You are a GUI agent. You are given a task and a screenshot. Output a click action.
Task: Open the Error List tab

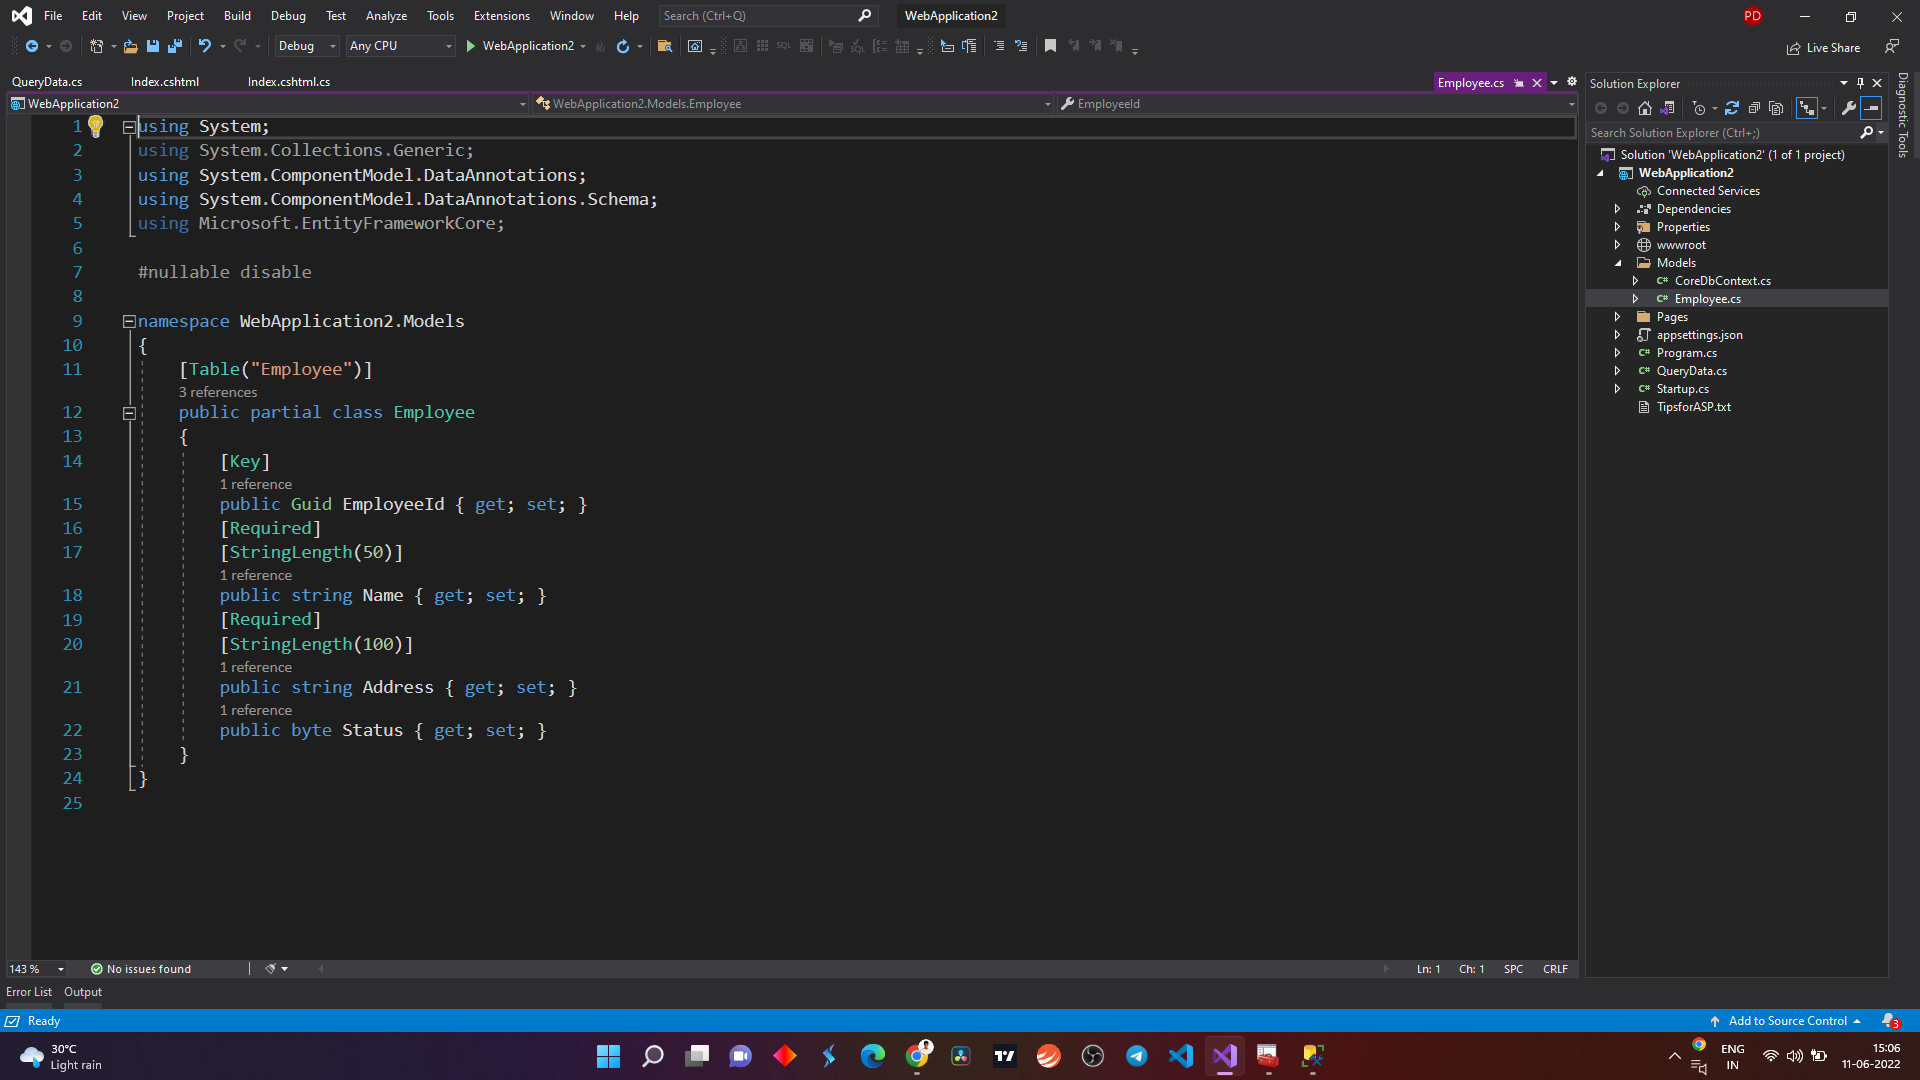(29, 992)
